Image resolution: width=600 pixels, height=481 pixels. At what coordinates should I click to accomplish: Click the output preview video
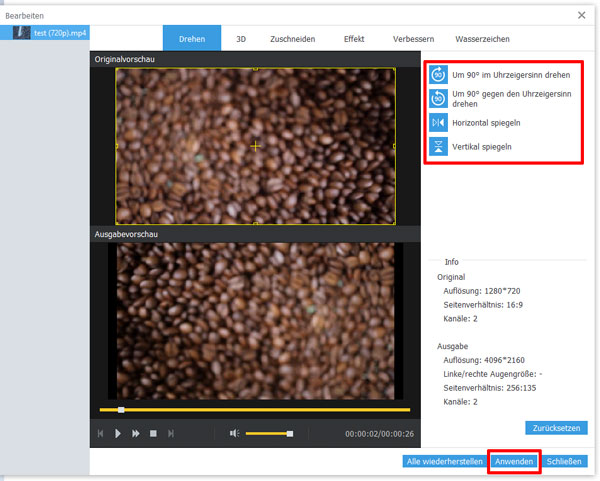[x=255, y=321]
